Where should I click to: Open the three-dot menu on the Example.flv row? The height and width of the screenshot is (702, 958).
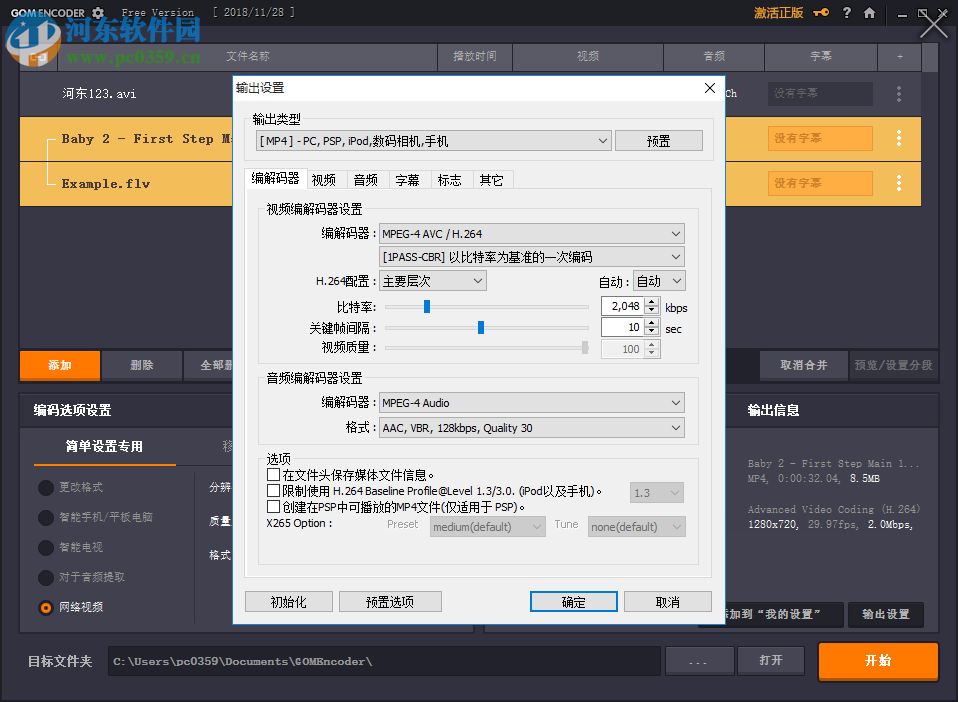[x=899, y=183]
